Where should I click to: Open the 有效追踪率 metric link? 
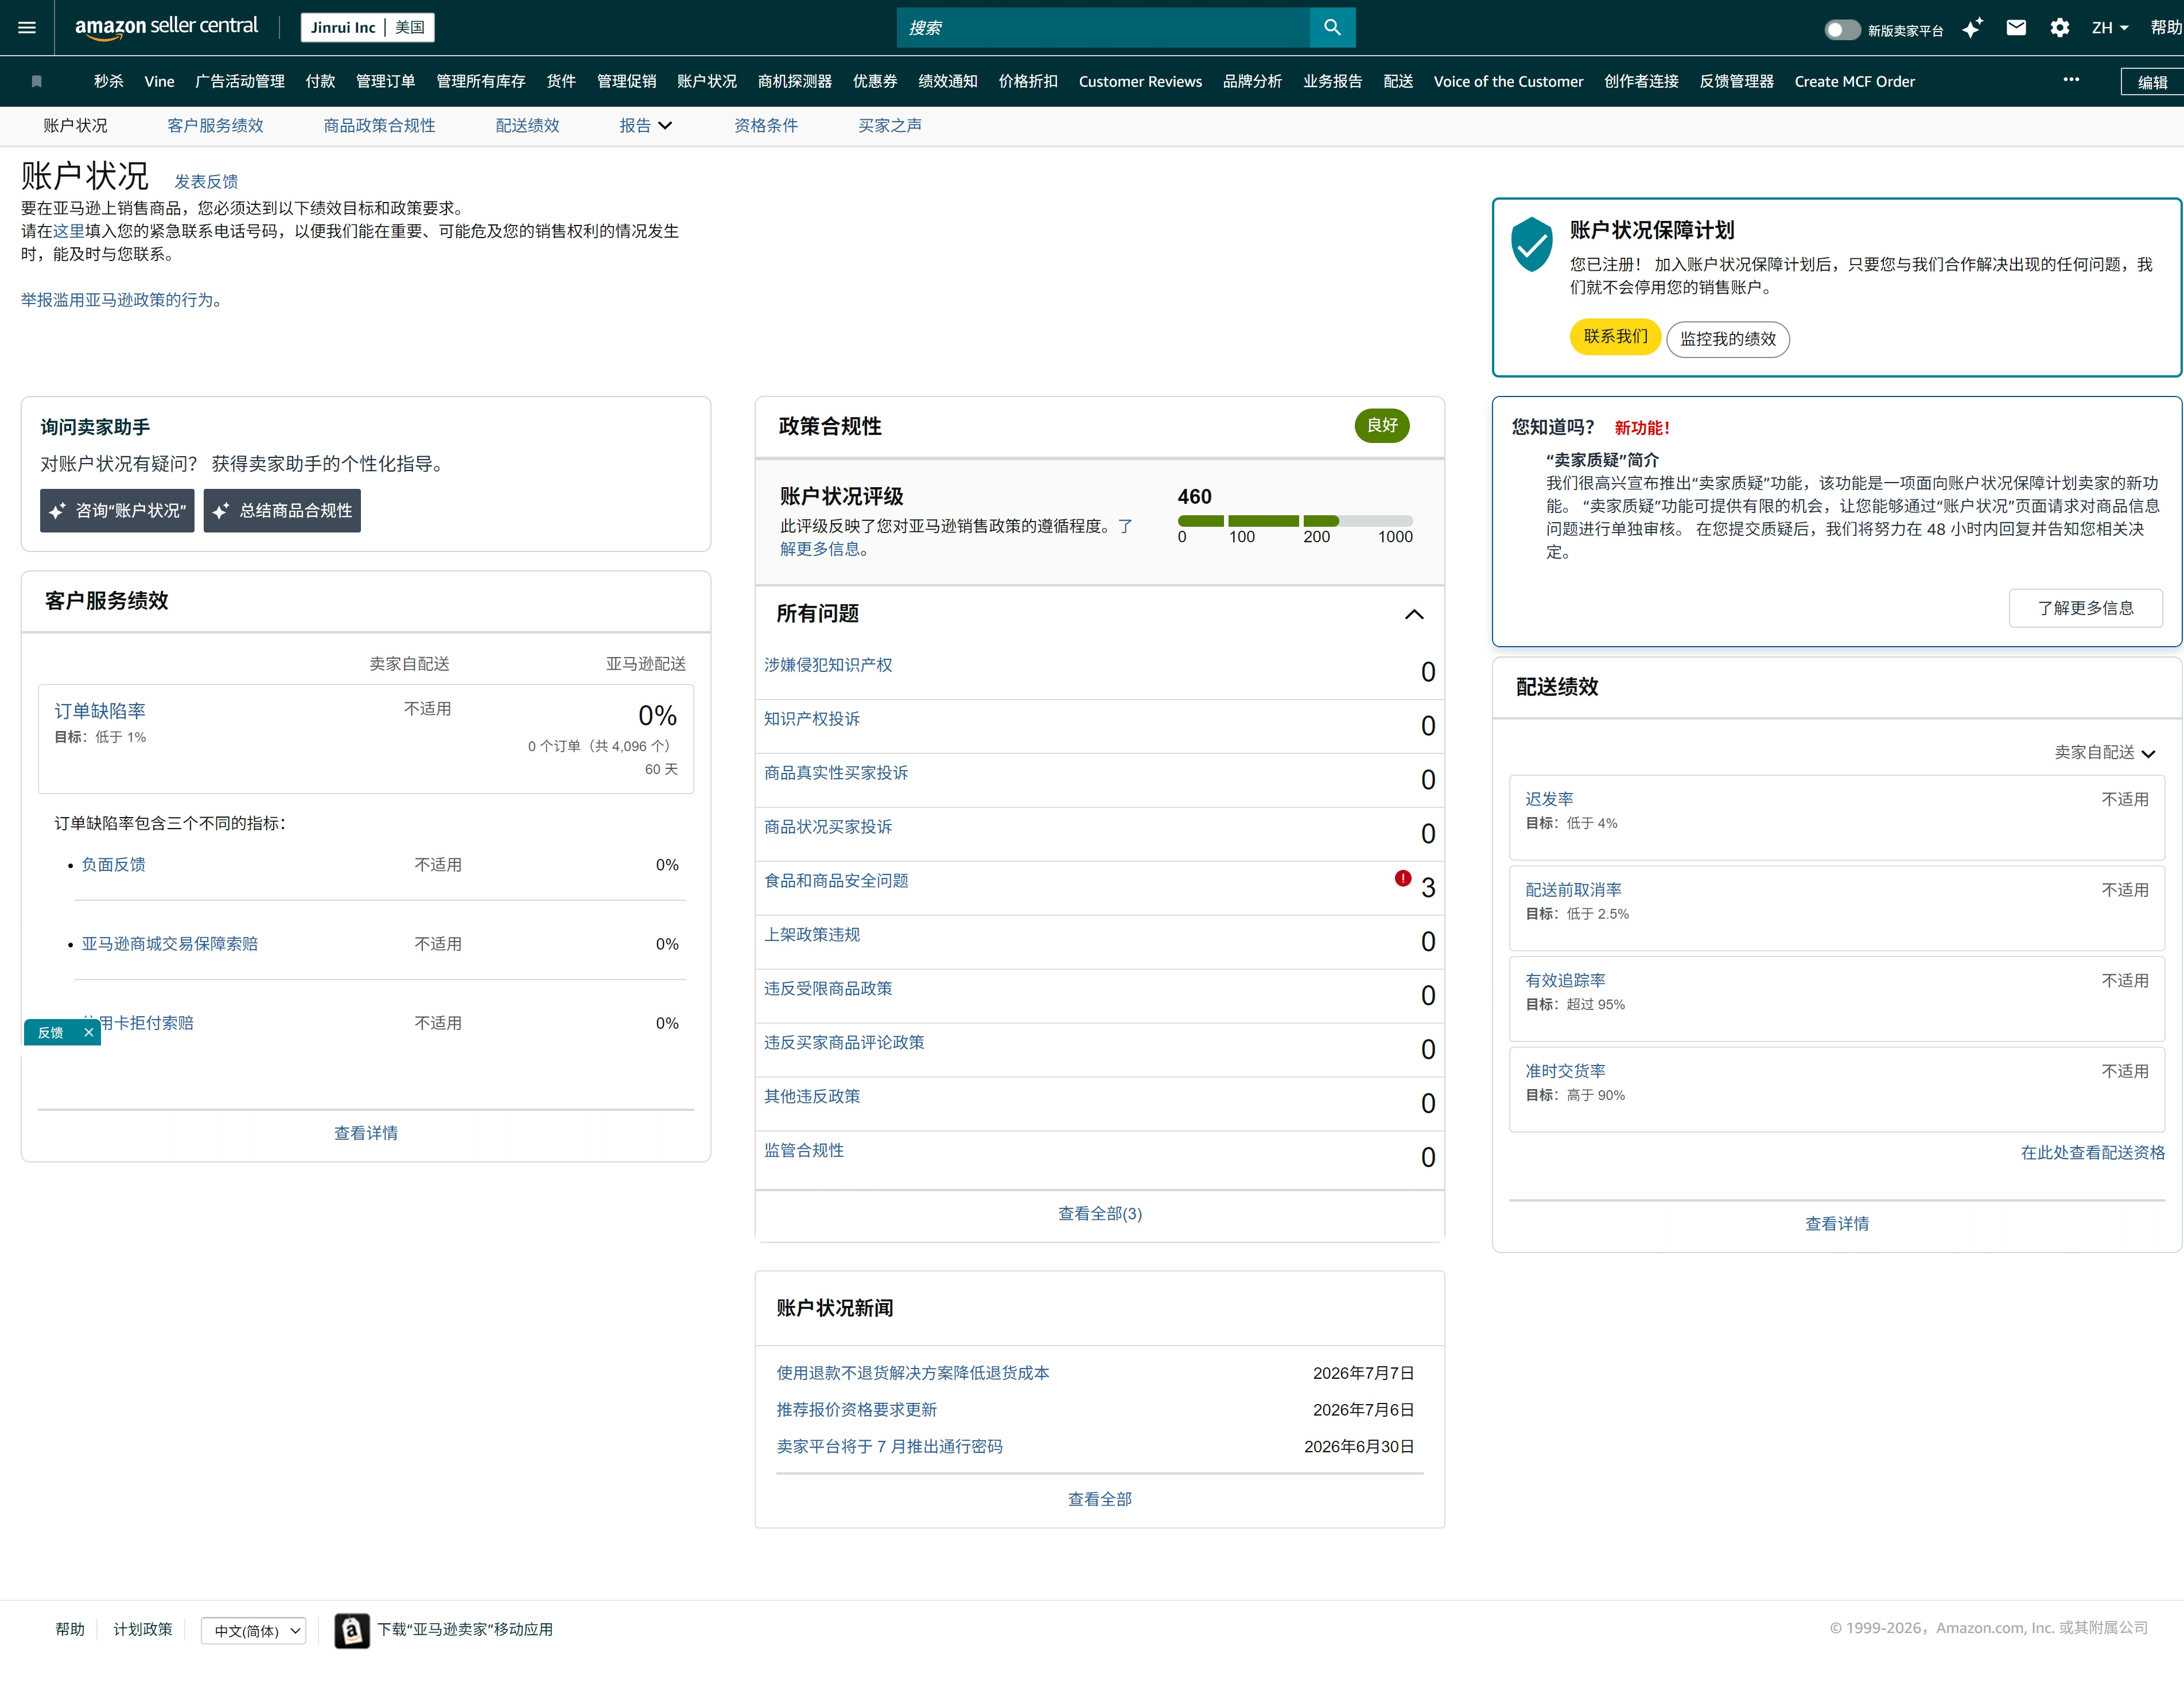[1565, 981]
